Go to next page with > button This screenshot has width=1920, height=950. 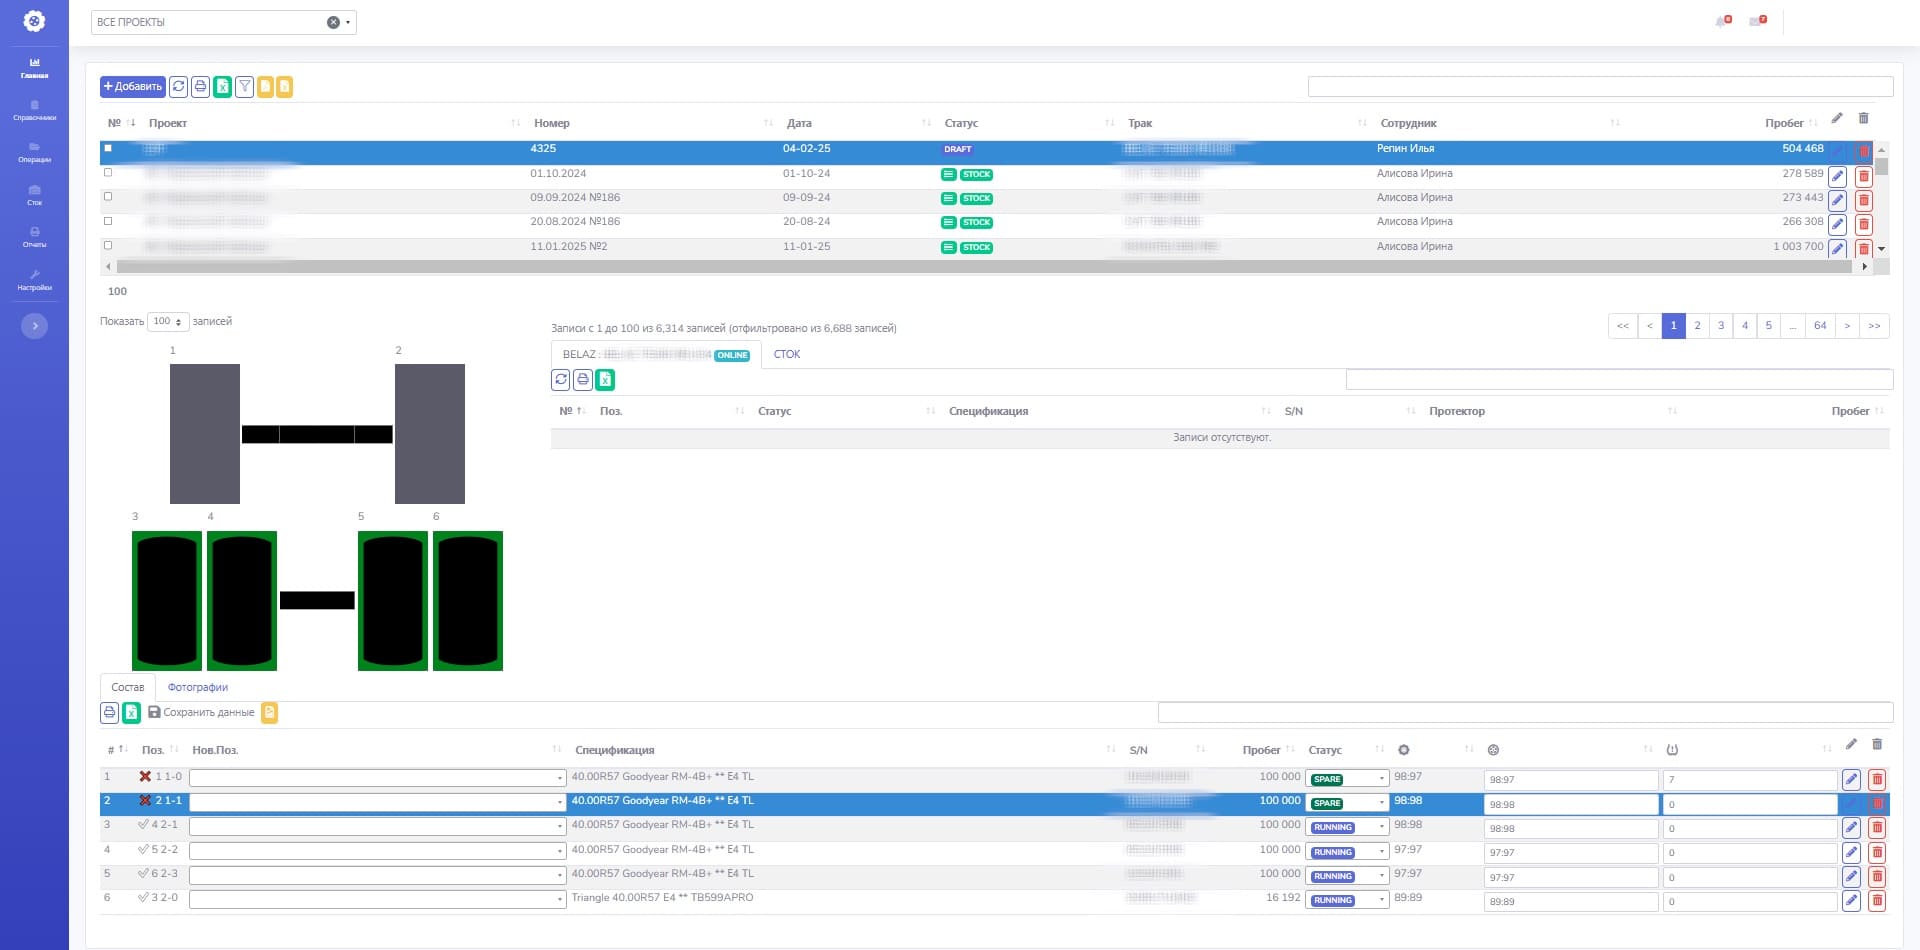1847,325
